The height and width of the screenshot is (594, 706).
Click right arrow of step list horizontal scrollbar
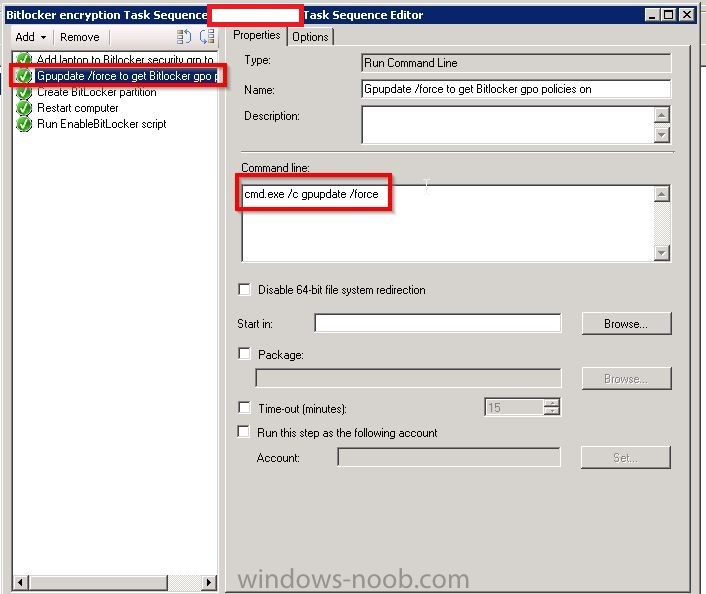tap(209, 582)
